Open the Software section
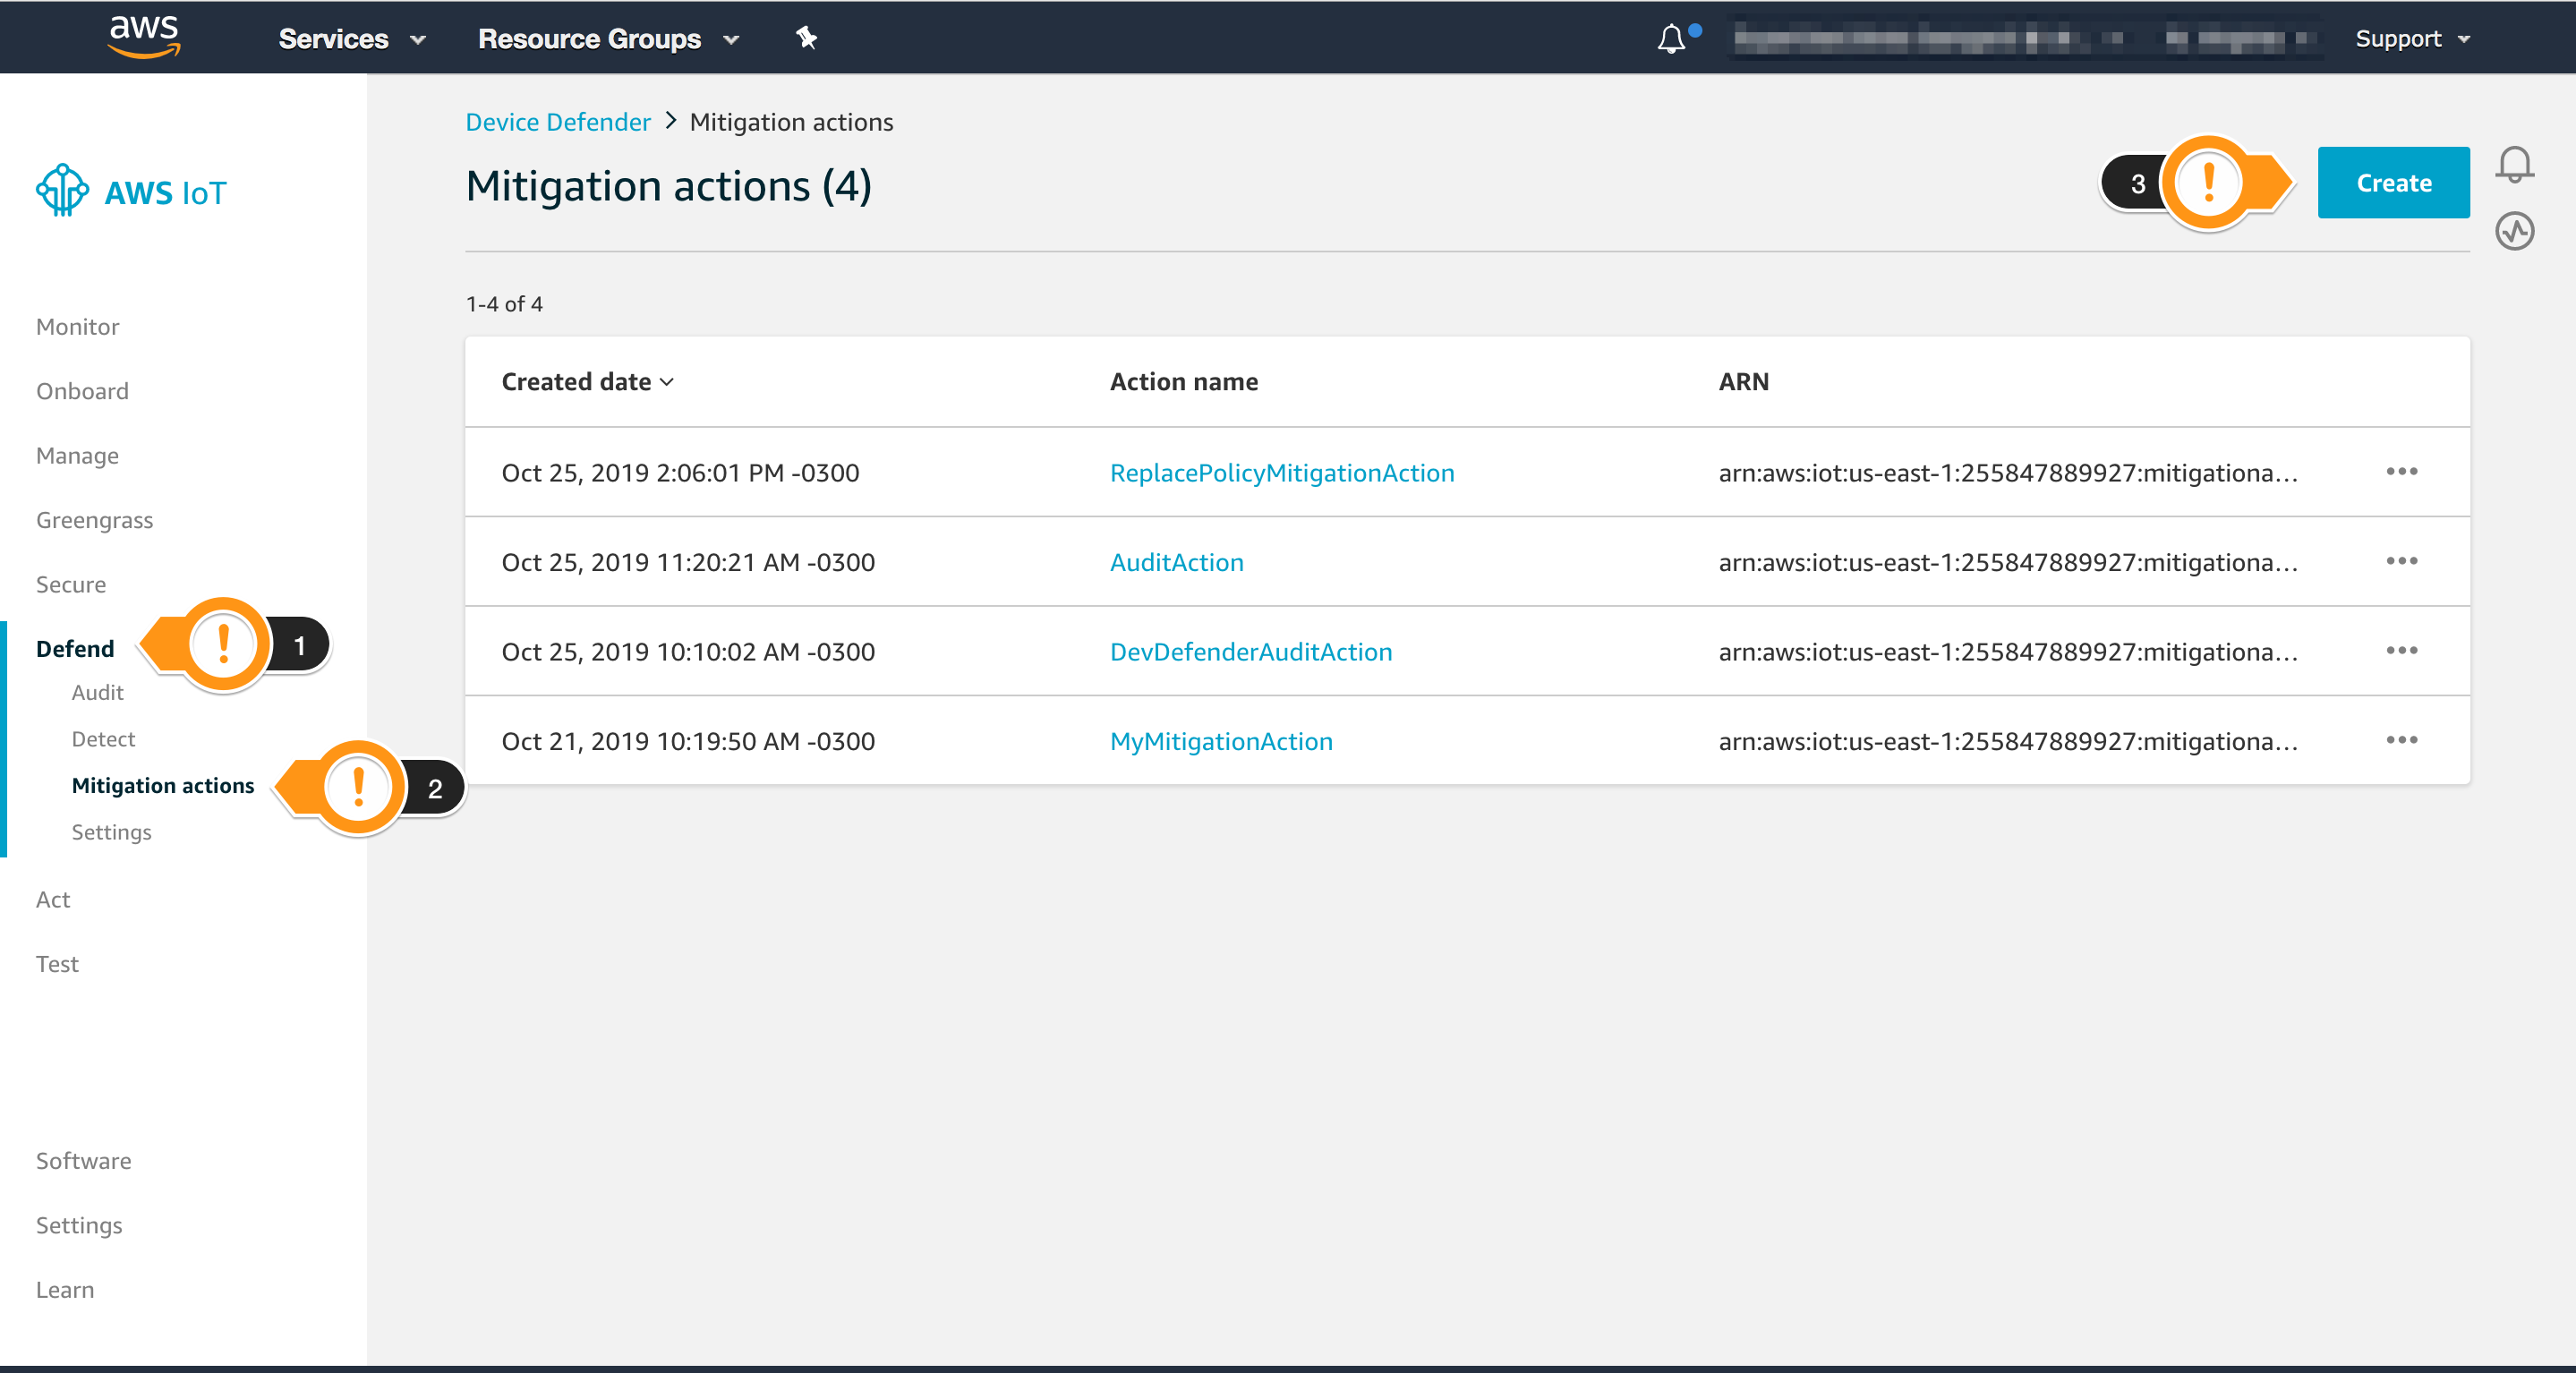Viewport: 2576px width, 1373px height. 83,1161
